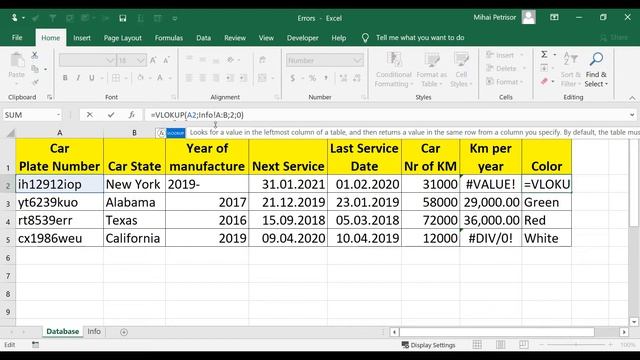
Task: Switch to the Developer tab
Action: 302,38
